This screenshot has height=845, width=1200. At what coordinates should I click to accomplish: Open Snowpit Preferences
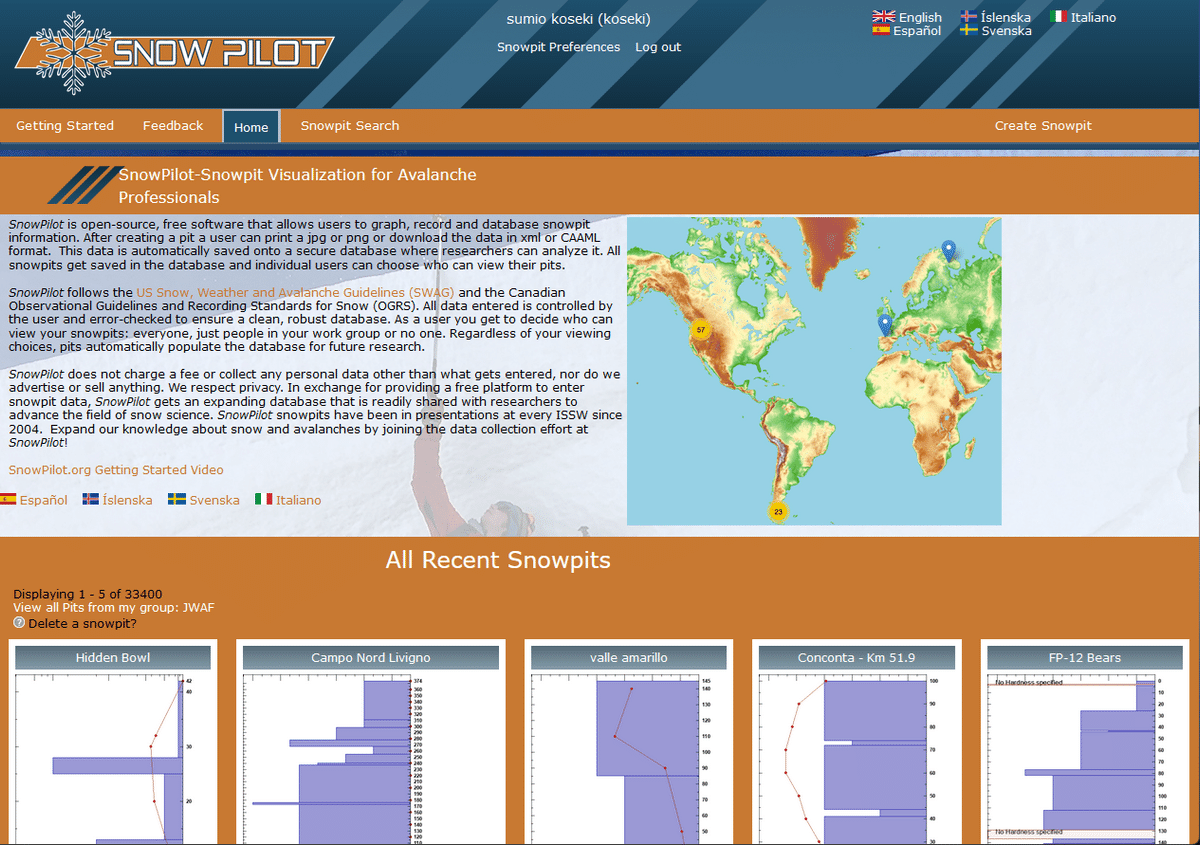pos(558,47)
